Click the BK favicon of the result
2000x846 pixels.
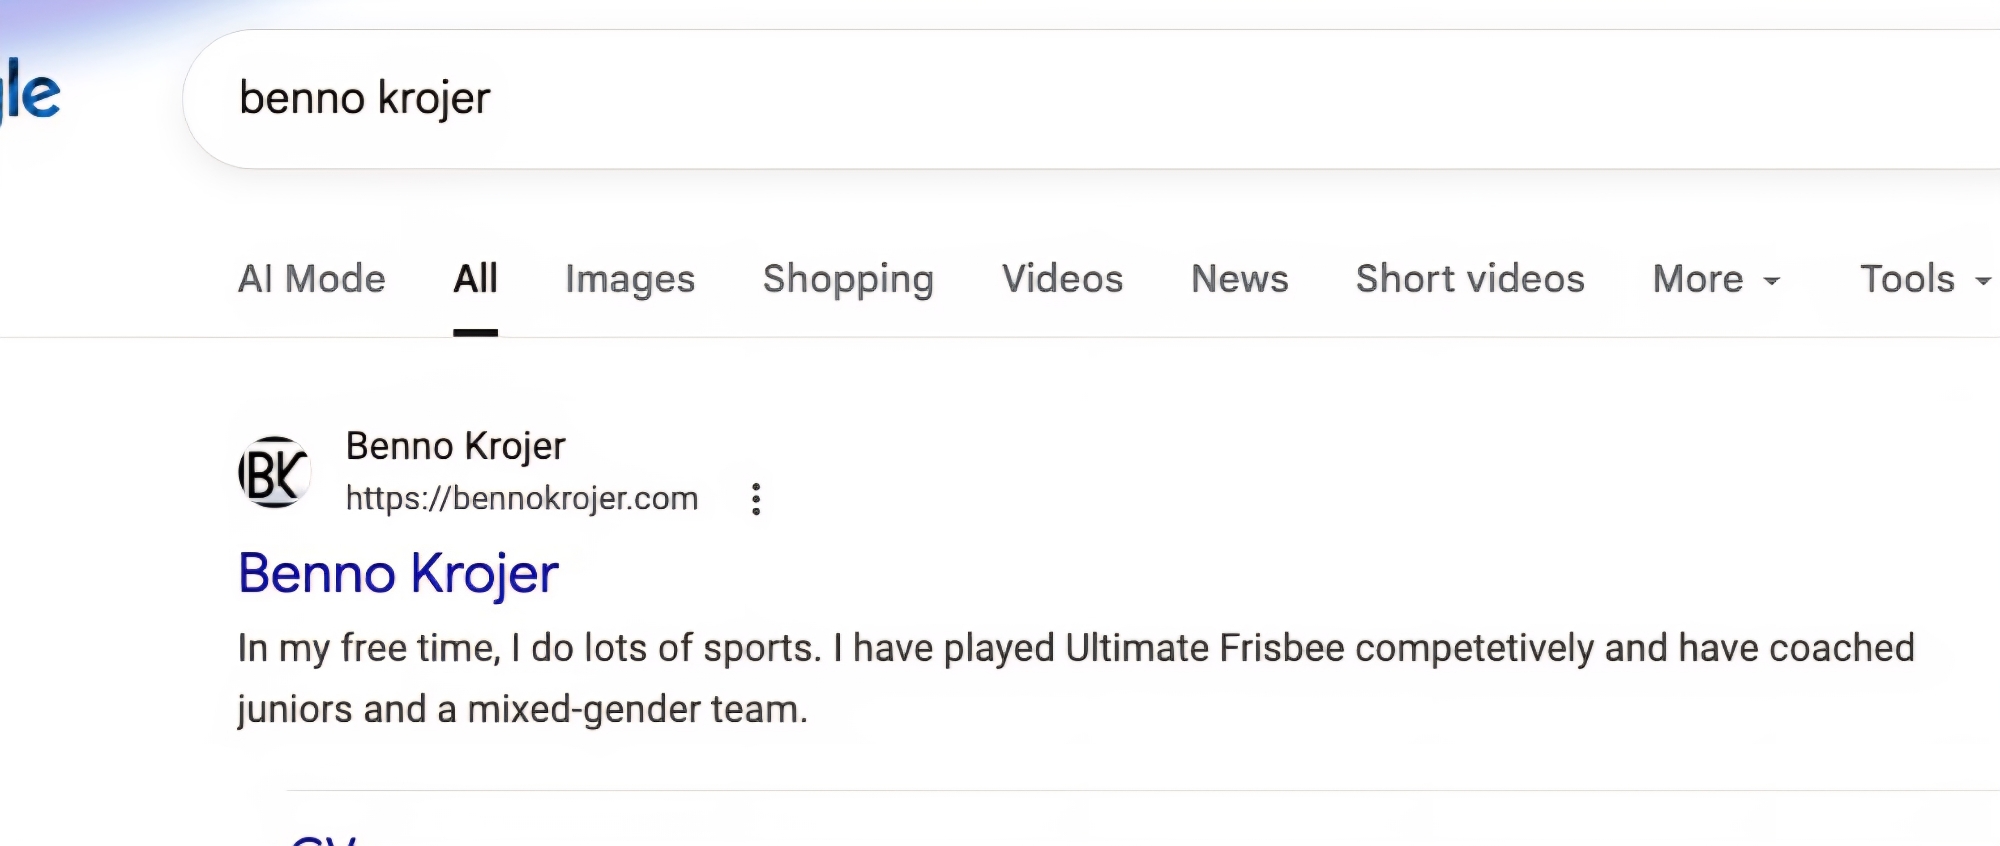274,473
